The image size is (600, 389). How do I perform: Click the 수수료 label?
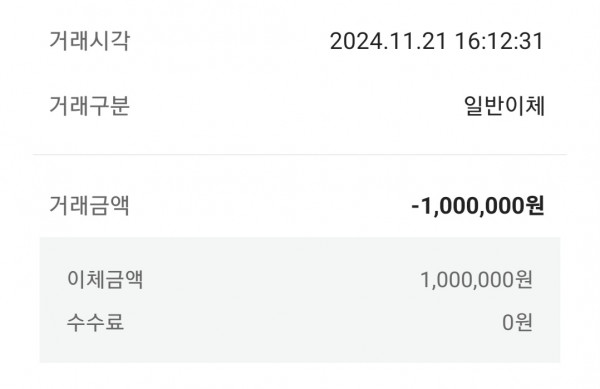95,322
